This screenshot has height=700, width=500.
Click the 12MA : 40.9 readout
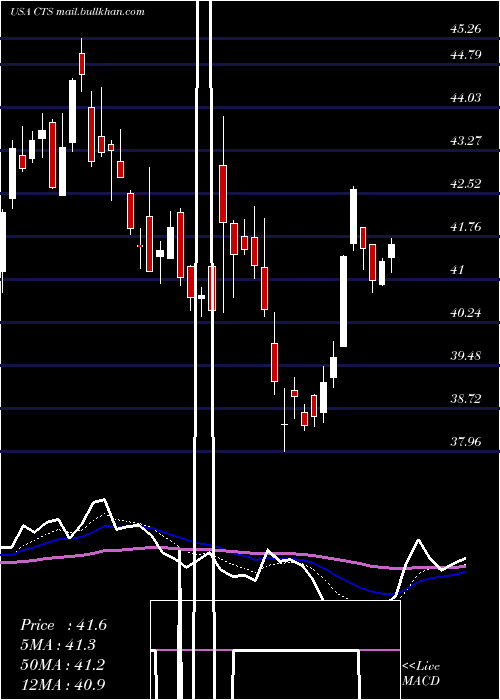(63, 684)
